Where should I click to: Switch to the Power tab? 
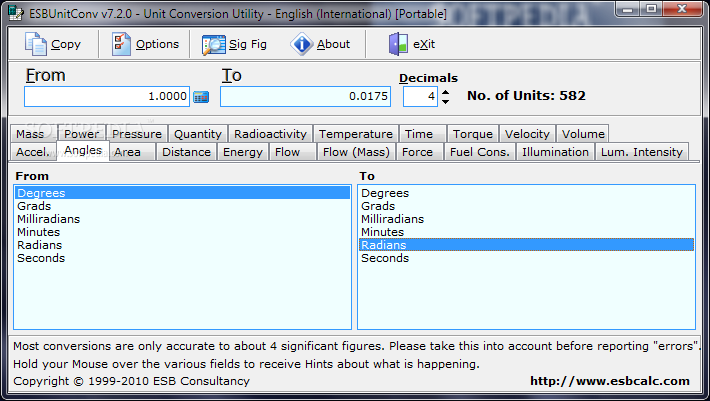tap(82, 134)
